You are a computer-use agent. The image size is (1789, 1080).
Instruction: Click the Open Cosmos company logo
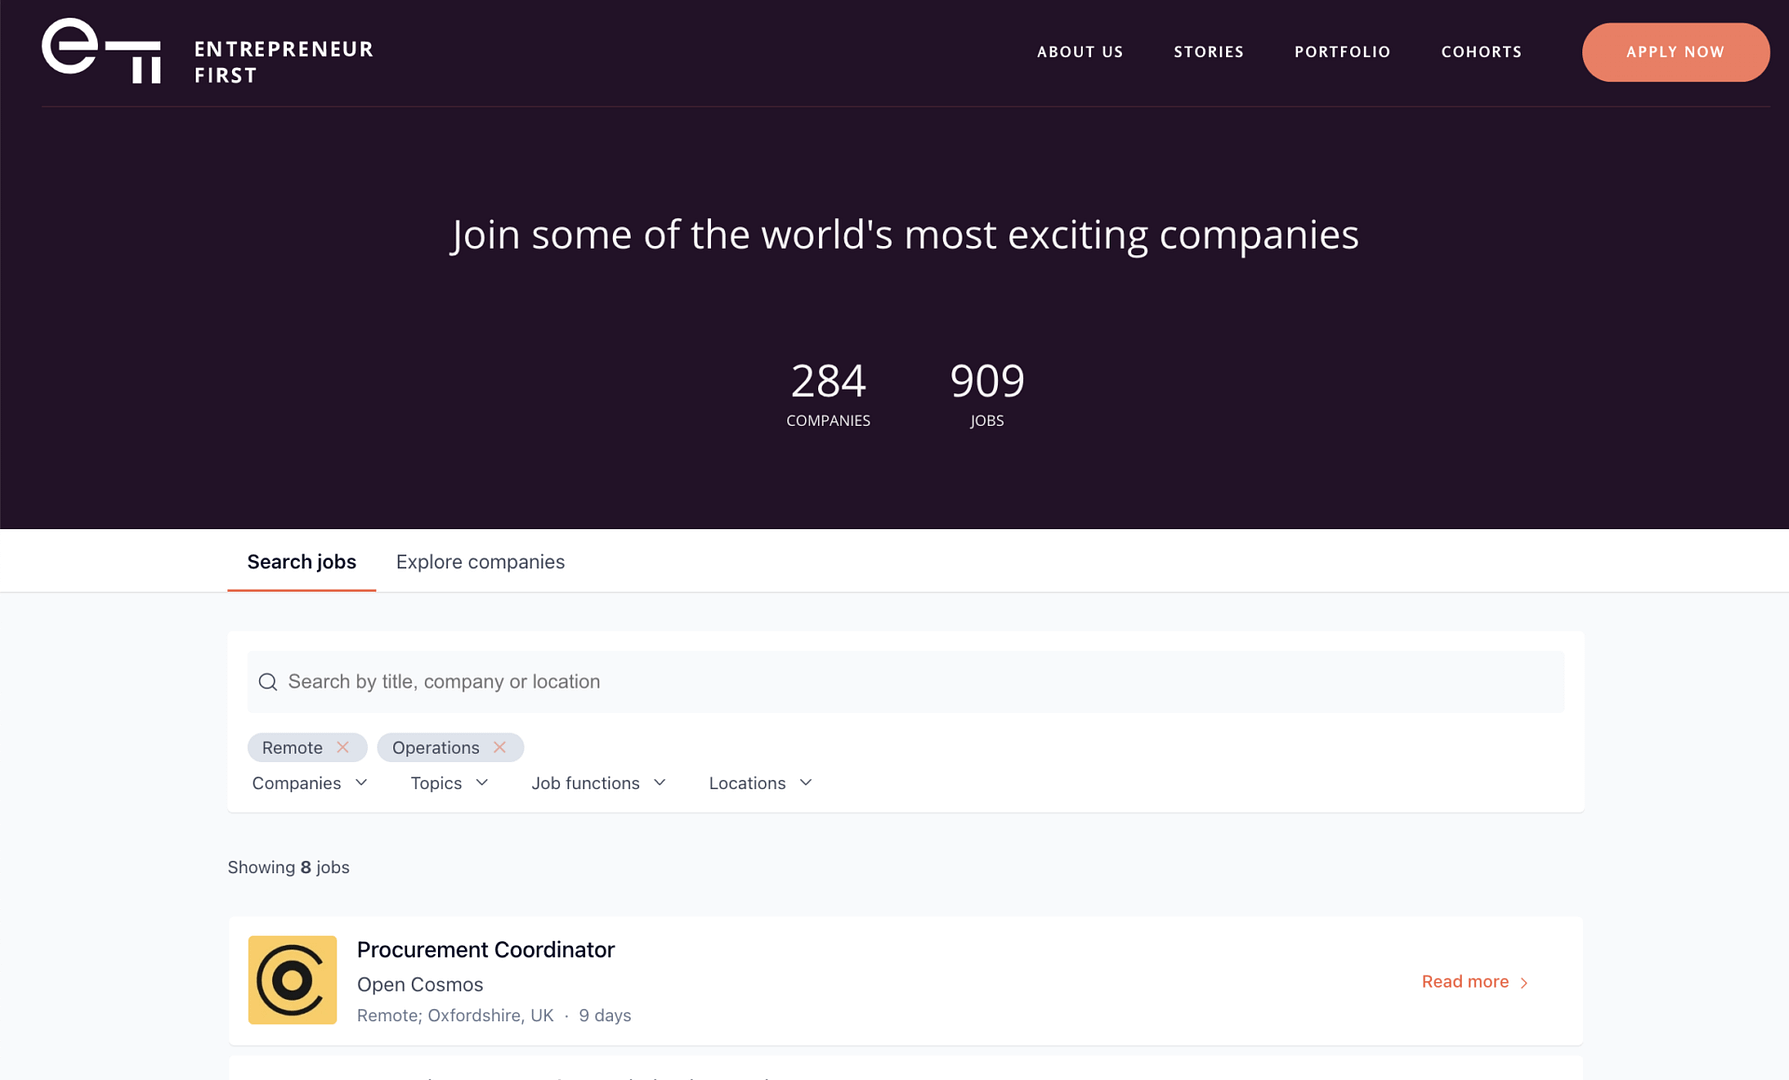(x=292, y=980)
